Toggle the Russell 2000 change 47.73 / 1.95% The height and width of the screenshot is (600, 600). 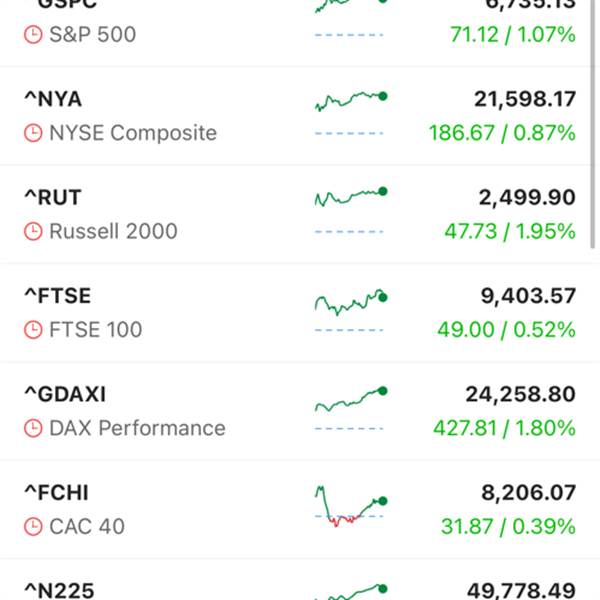click(x=509, y=231)
